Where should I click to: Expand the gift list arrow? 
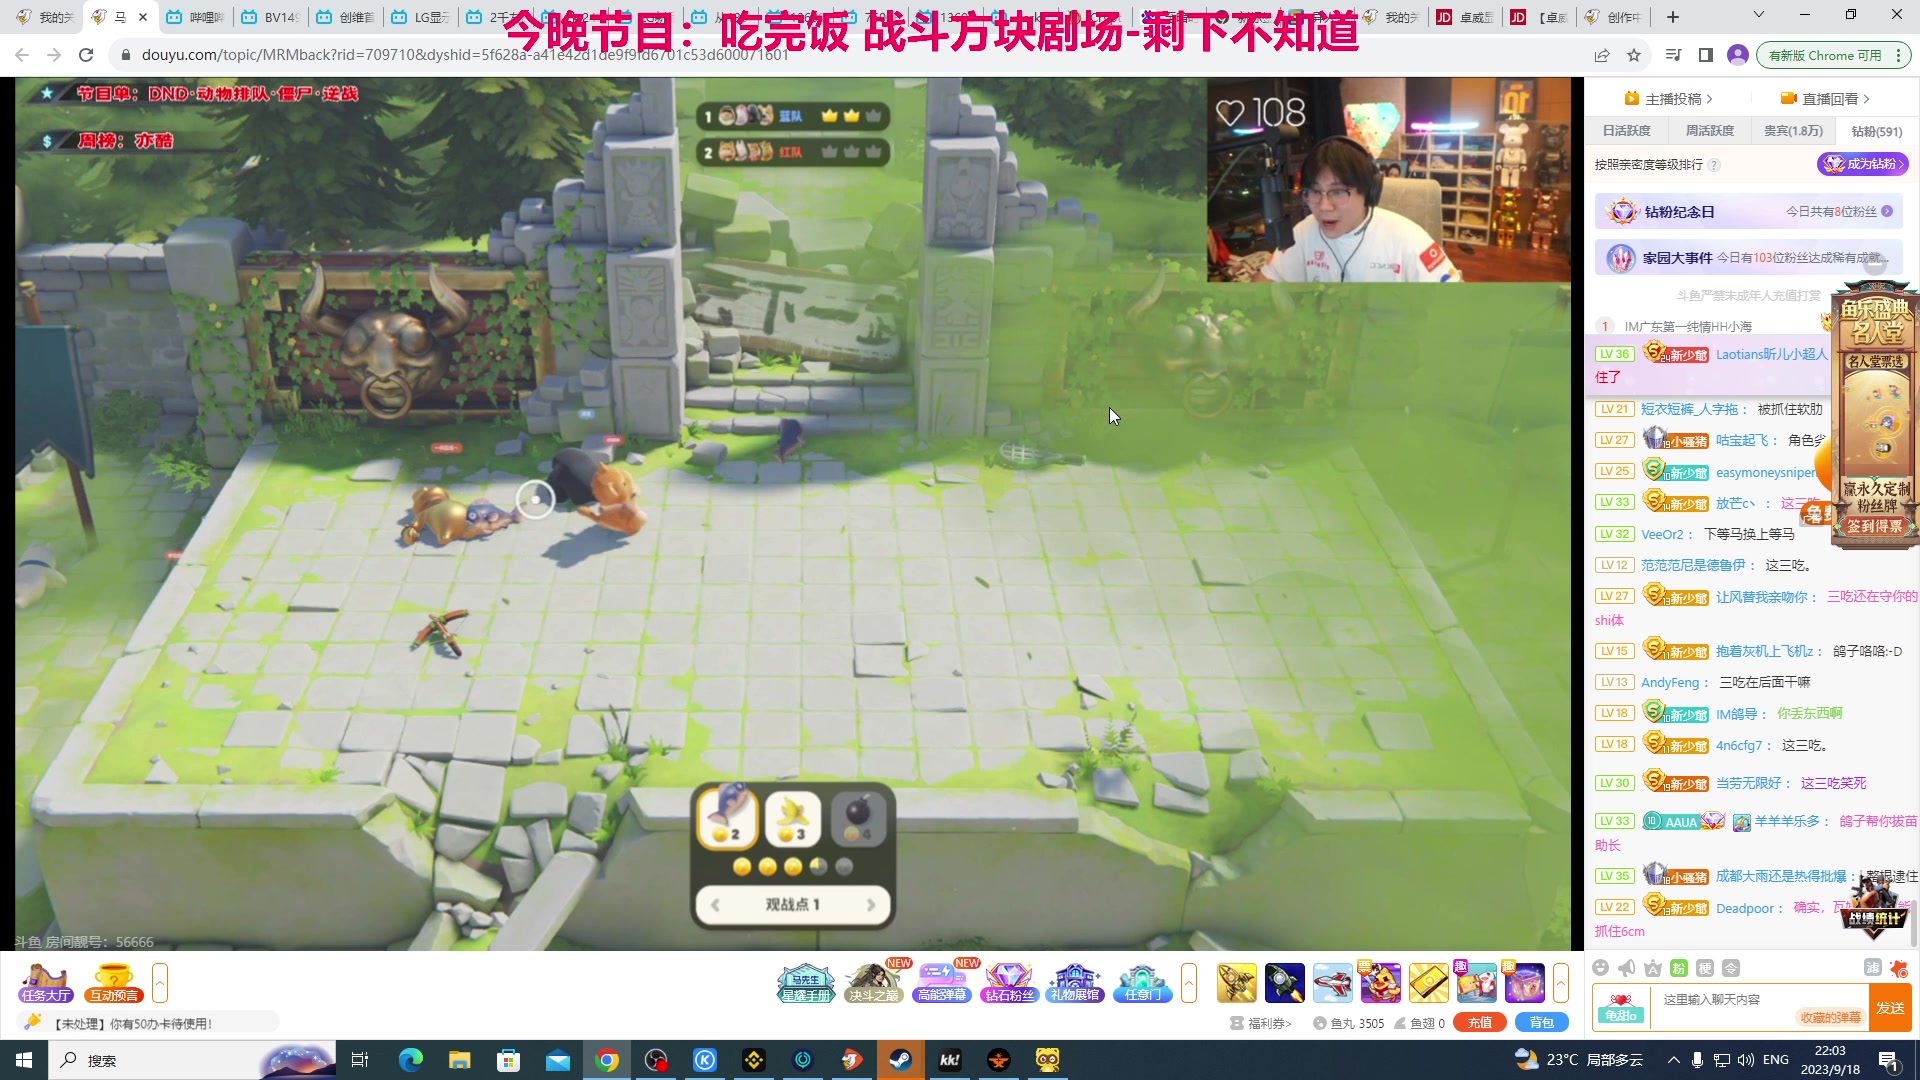tap(1560, 983)
